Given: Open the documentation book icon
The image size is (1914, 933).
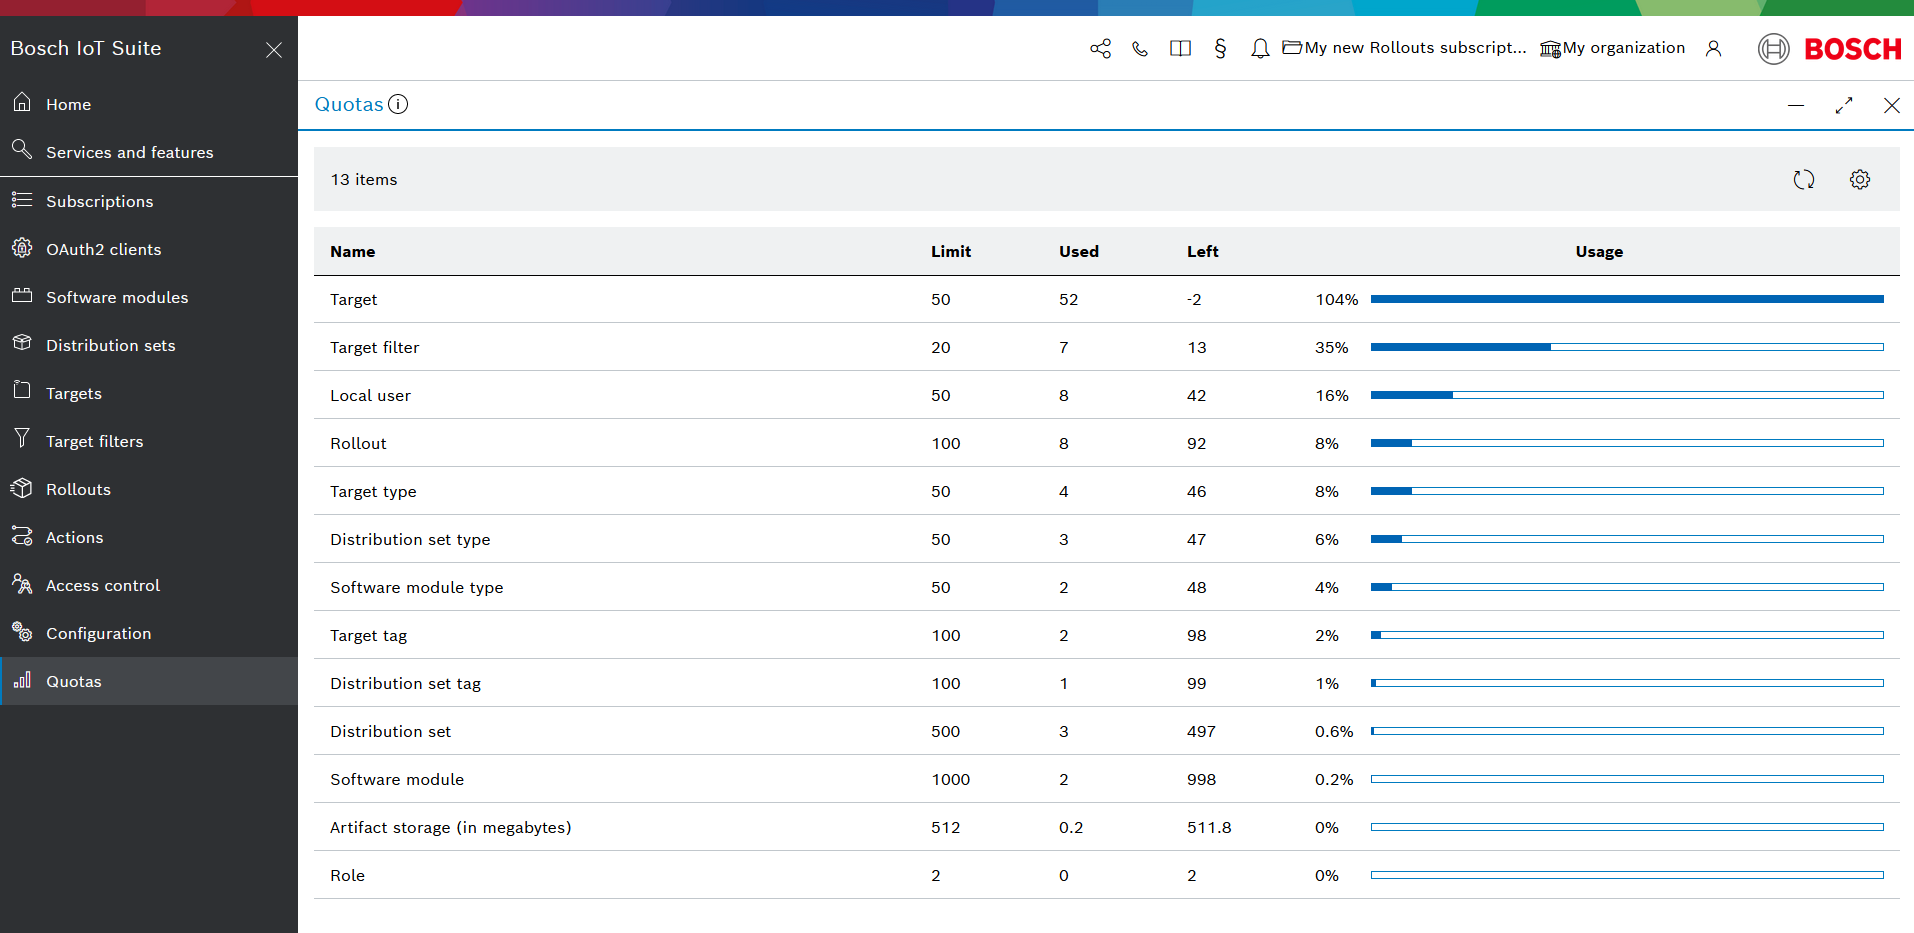Looking at the screenshot, I should (x=1180, y=49).
